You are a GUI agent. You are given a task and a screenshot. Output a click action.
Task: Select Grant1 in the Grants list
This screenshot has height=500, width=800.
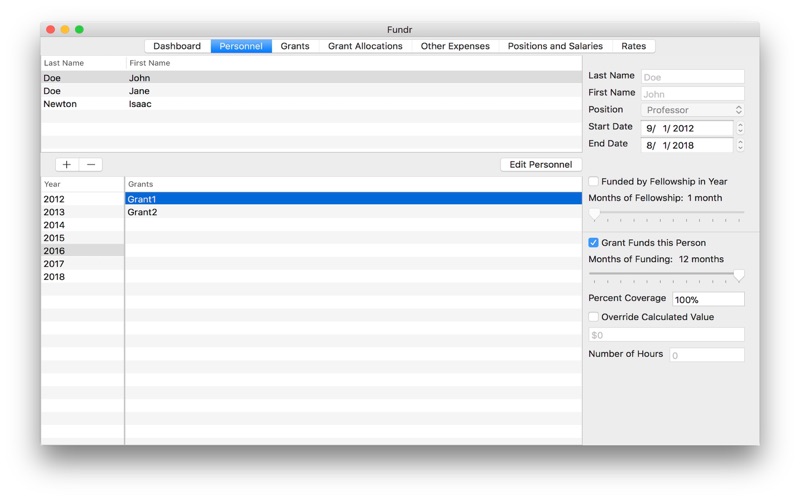tap(353, 199)
